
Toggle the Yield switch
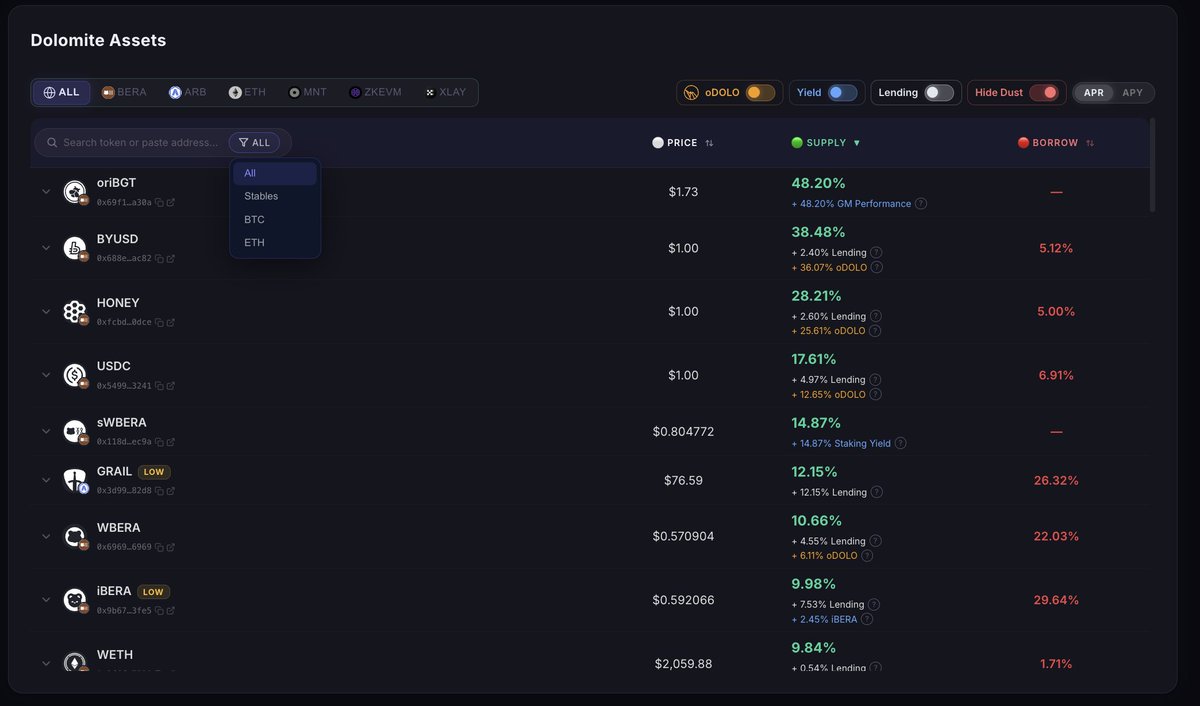click(x=842, y=93)
